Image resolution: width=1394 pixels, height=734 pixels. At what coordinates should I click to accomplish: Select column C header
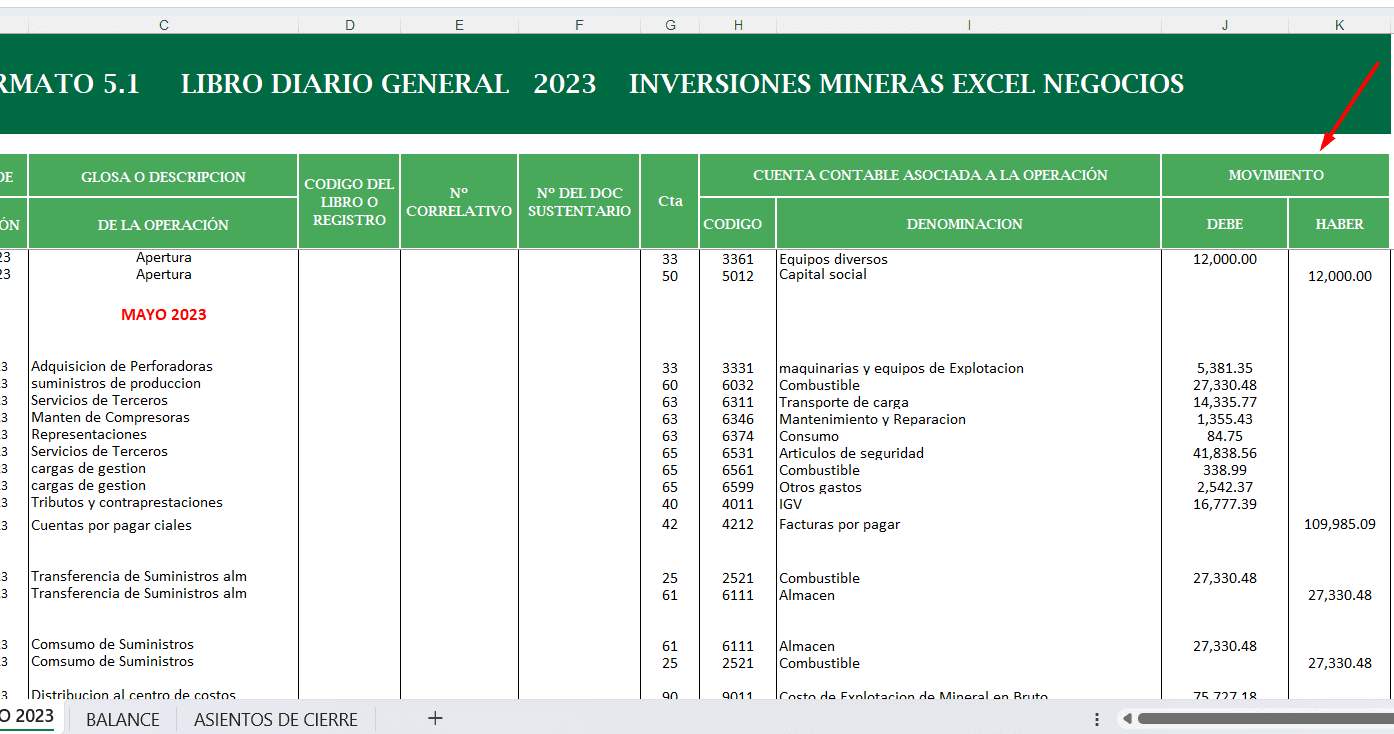tap(163, 25)
